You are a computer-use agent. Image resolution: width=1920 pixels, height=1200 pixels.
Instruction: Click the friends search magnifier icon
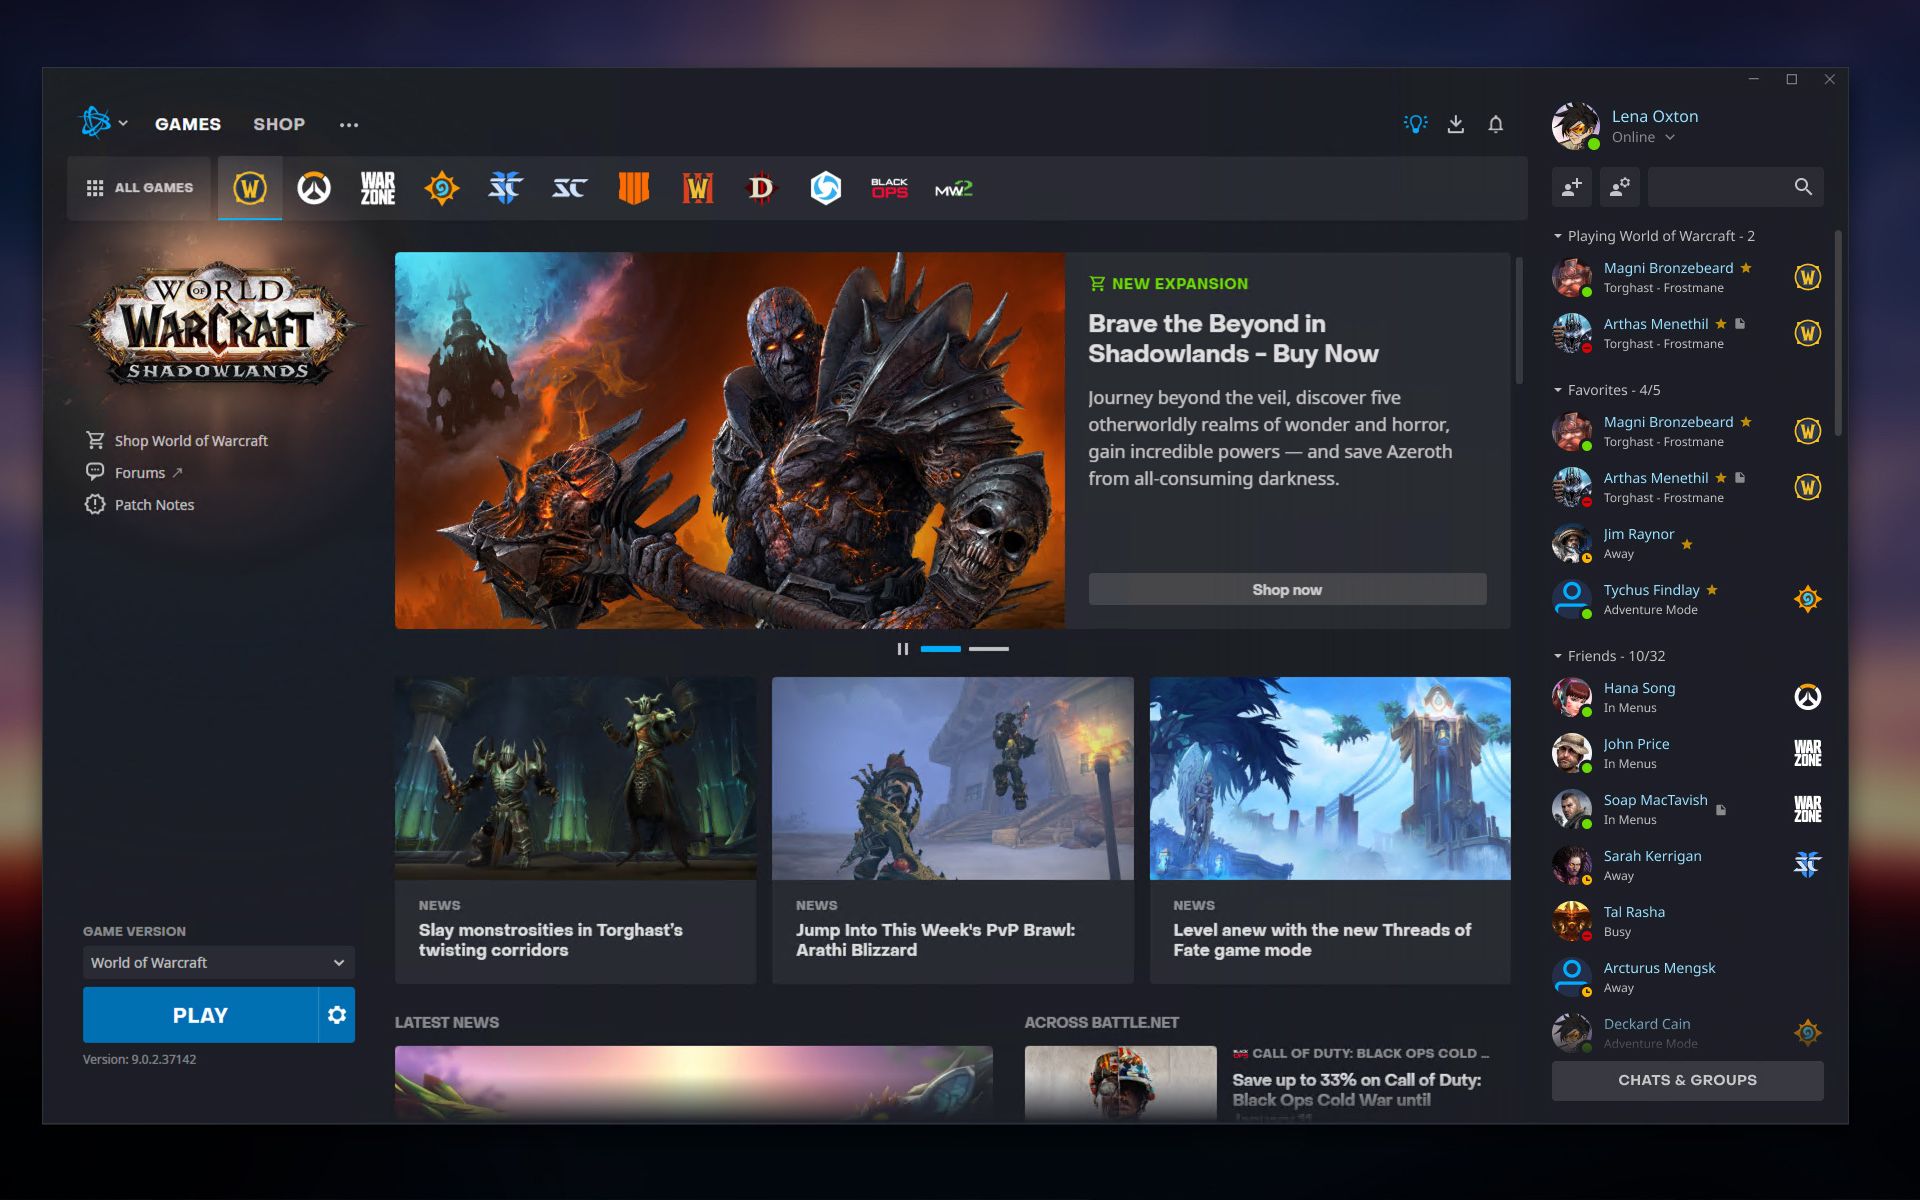click(1803, 187)
